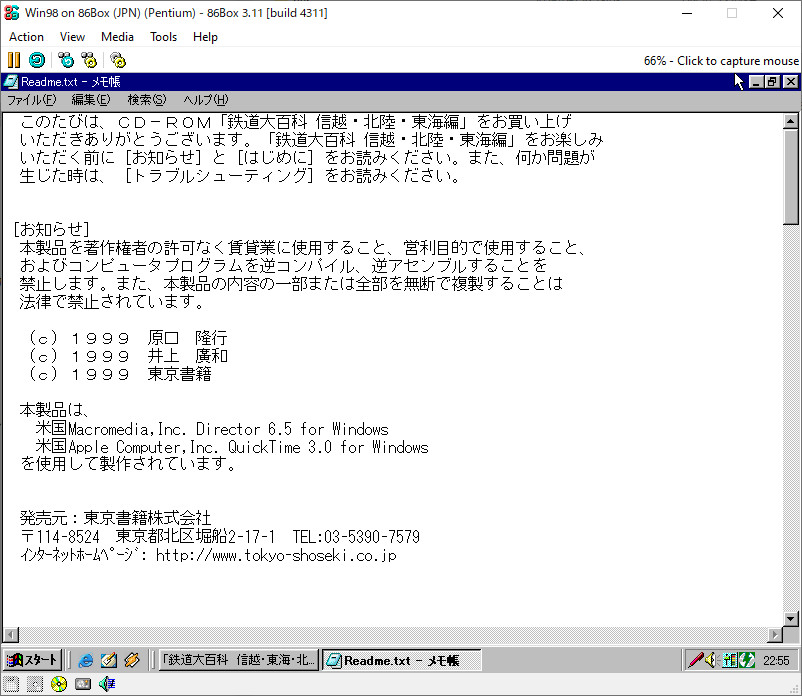Screen dimensions: 802x696
Task: Open Notepad's 編集(E) menu
Action: (x=91, y=100)
